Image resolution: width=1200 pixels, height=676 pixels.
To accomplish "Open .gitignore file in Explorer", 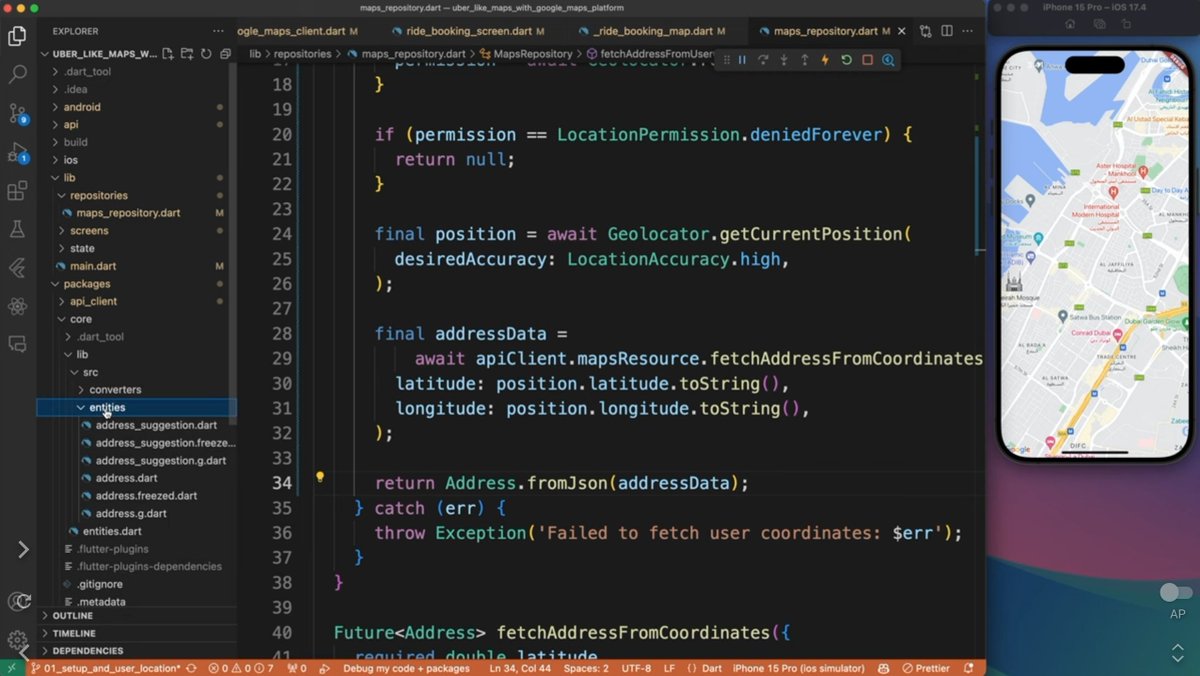I will 136,584.
